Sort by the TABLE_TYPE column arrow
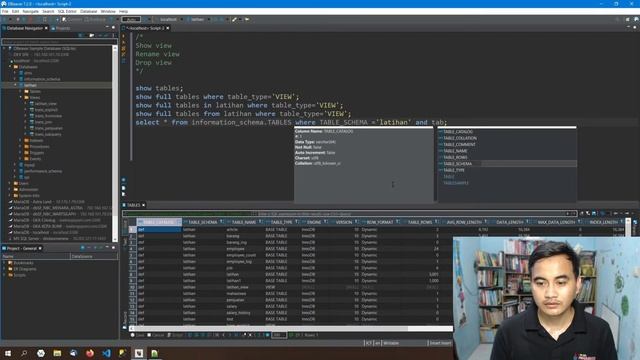 pos(296,222)
